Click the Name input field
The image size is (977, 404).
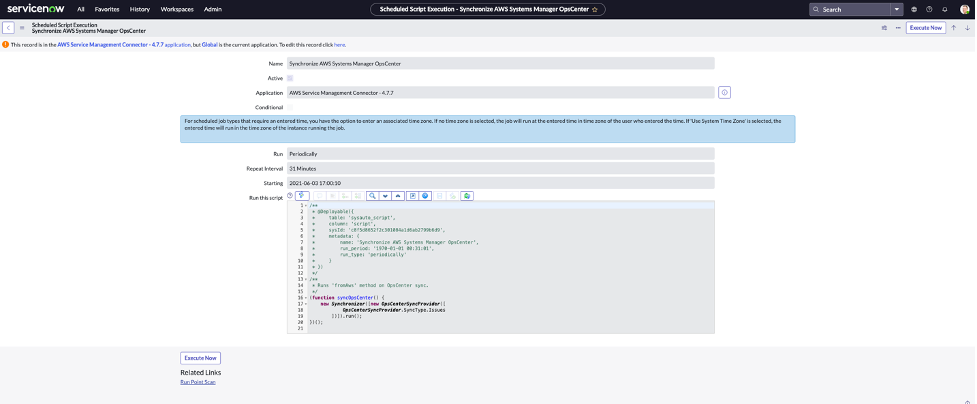click(500, 63)
